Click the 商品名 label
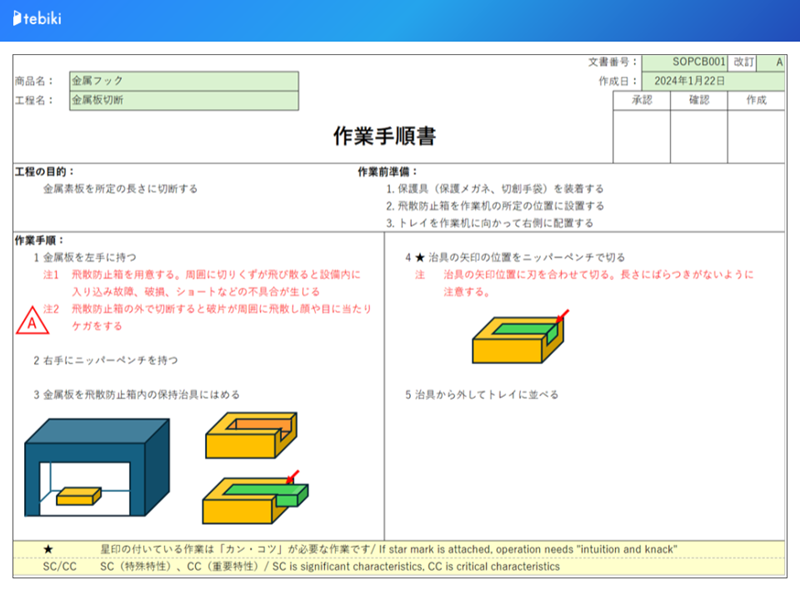 34,81
